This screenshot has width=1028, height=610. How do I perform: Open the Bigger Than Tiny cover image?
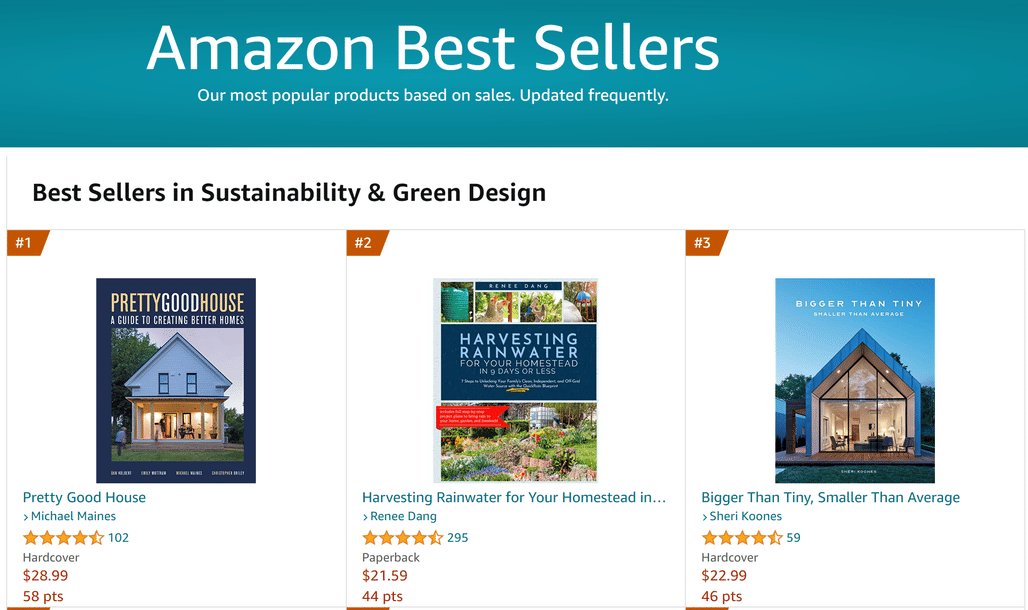tap(855, 380)
